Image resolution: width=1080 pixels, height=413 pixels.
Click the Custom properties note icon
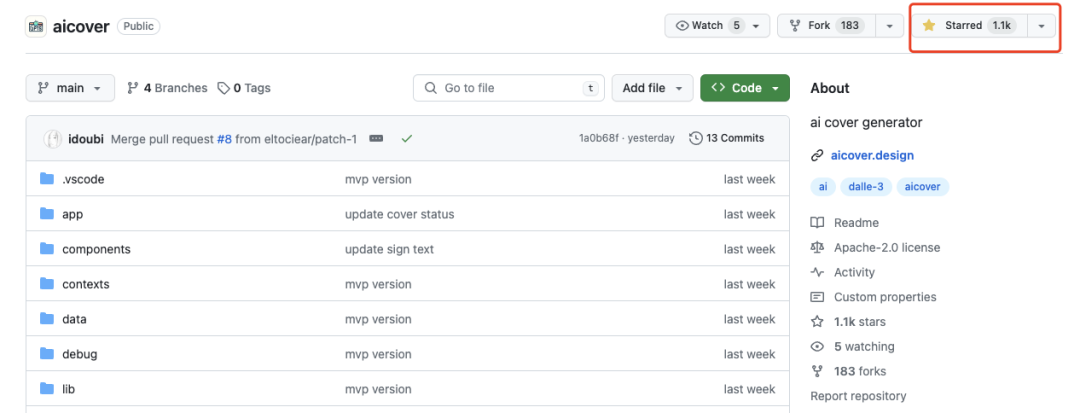[x=817, y=297]
